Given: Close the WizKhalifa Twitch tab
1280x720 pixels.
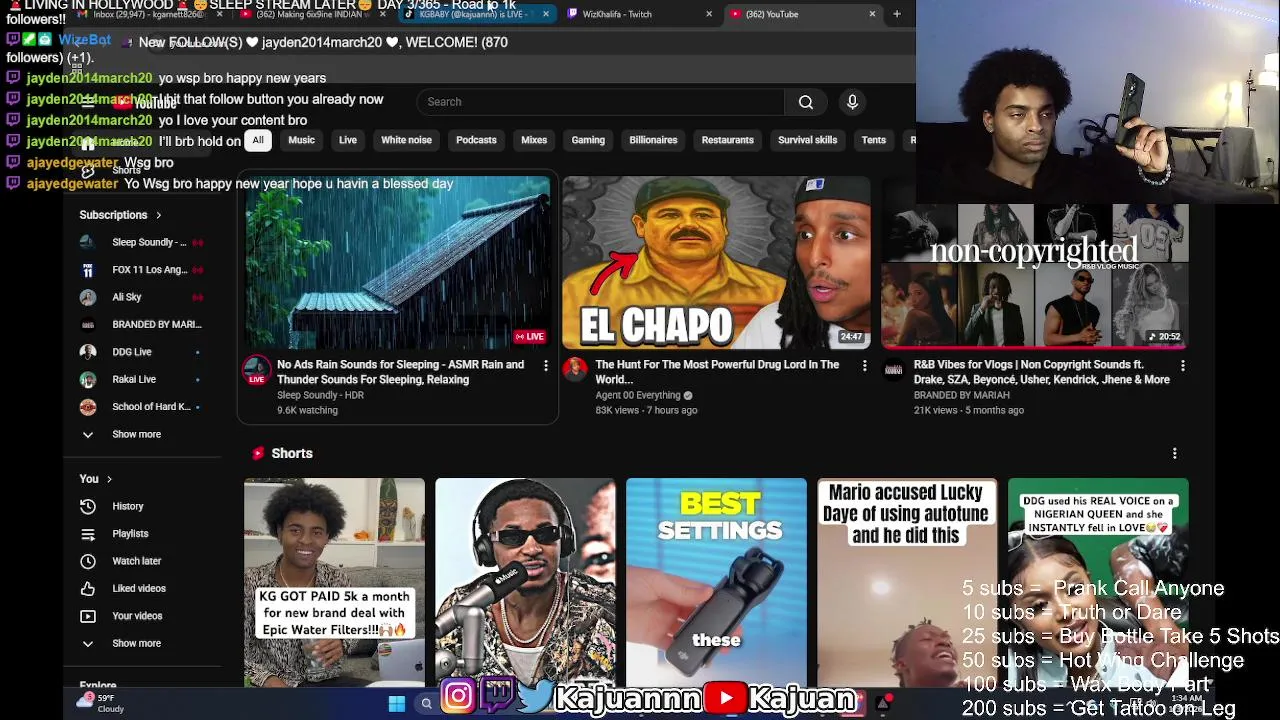Looking at the screenshot, I should coord(709,14).
